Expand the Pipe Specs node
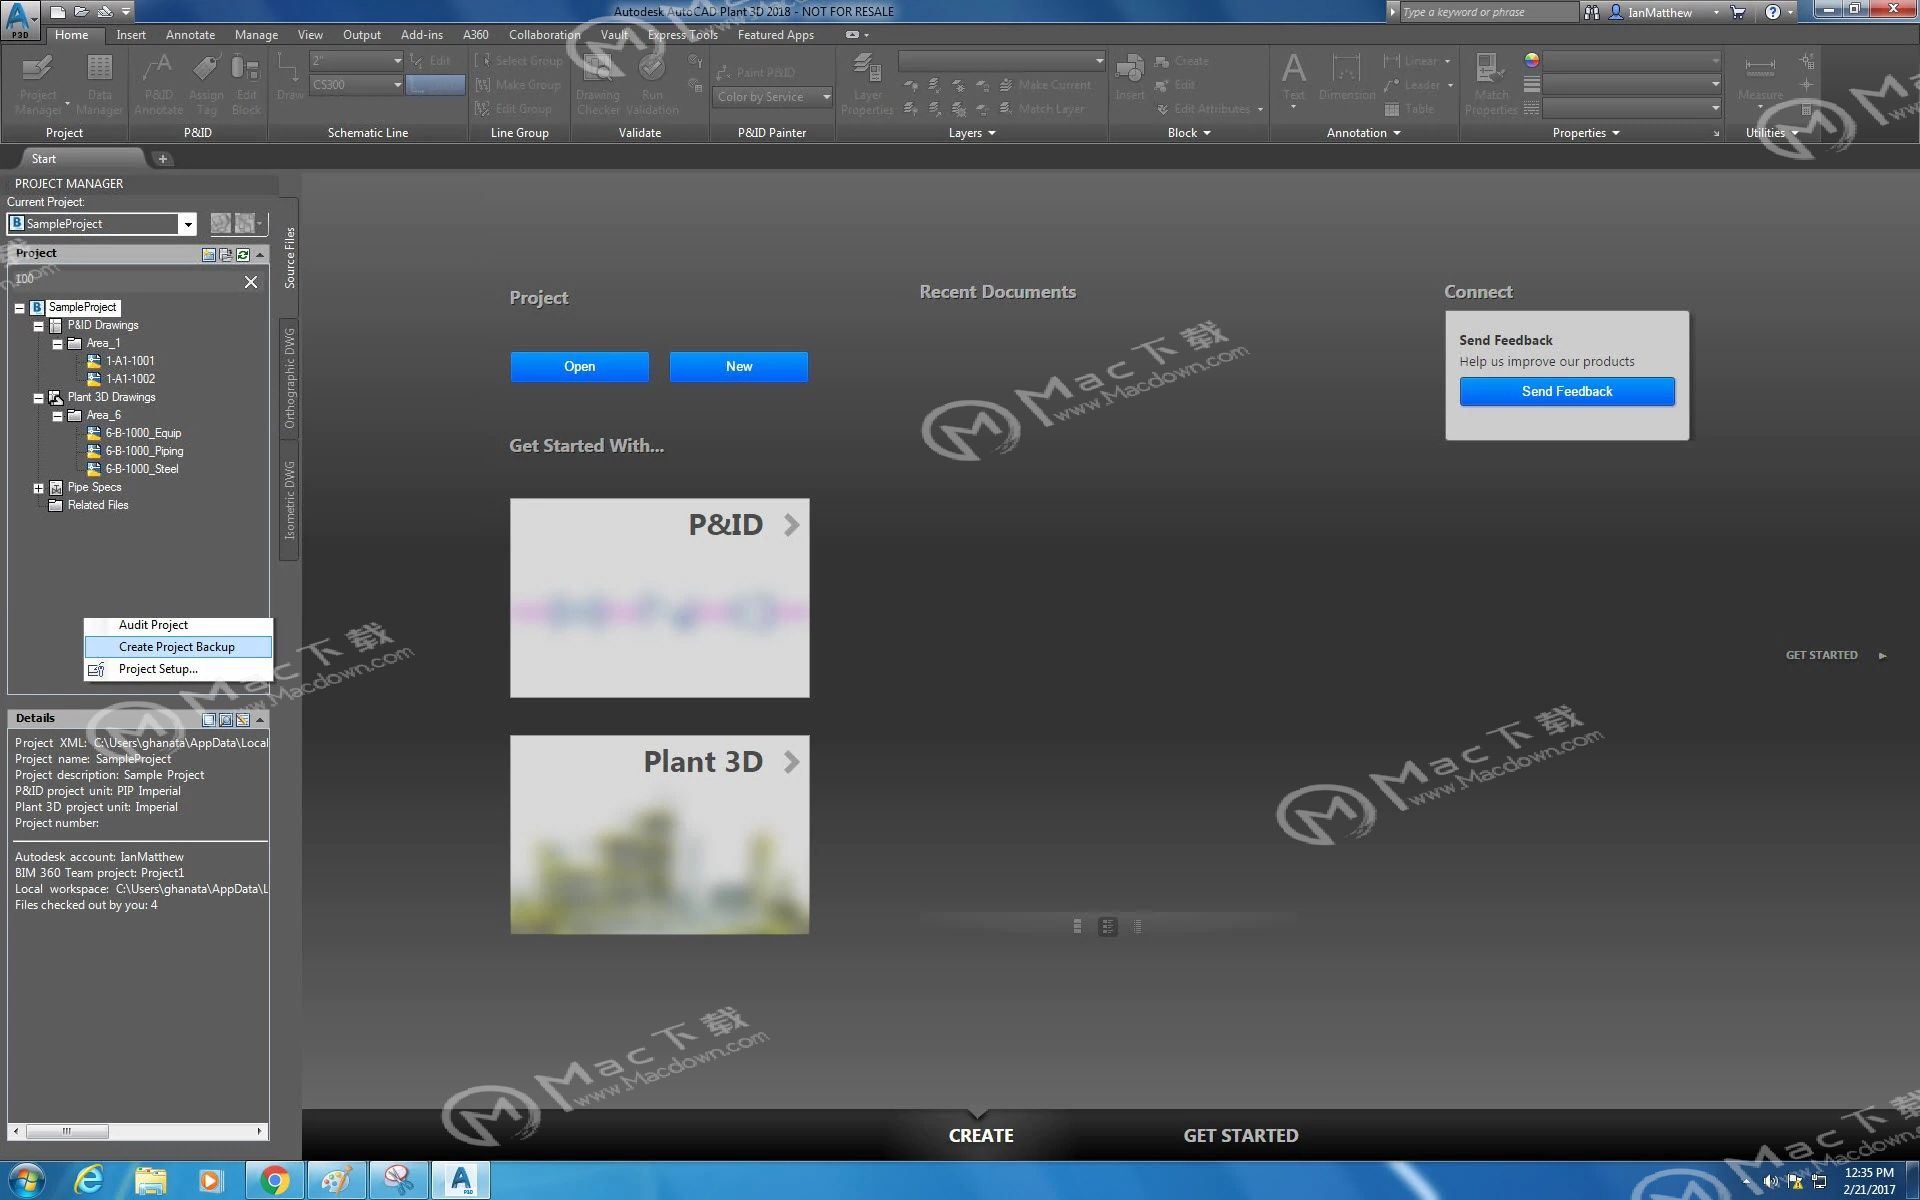Image resolution: width=1920 pixels, height=1200 pixels. coord(38,488)
